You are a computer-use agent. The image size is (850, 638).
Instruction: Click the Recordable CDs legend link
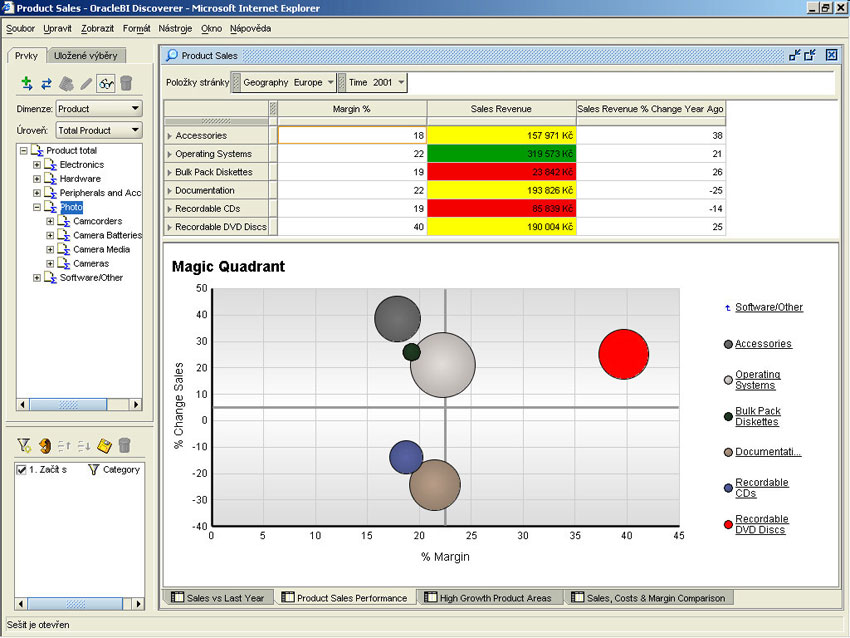[762, 488]
